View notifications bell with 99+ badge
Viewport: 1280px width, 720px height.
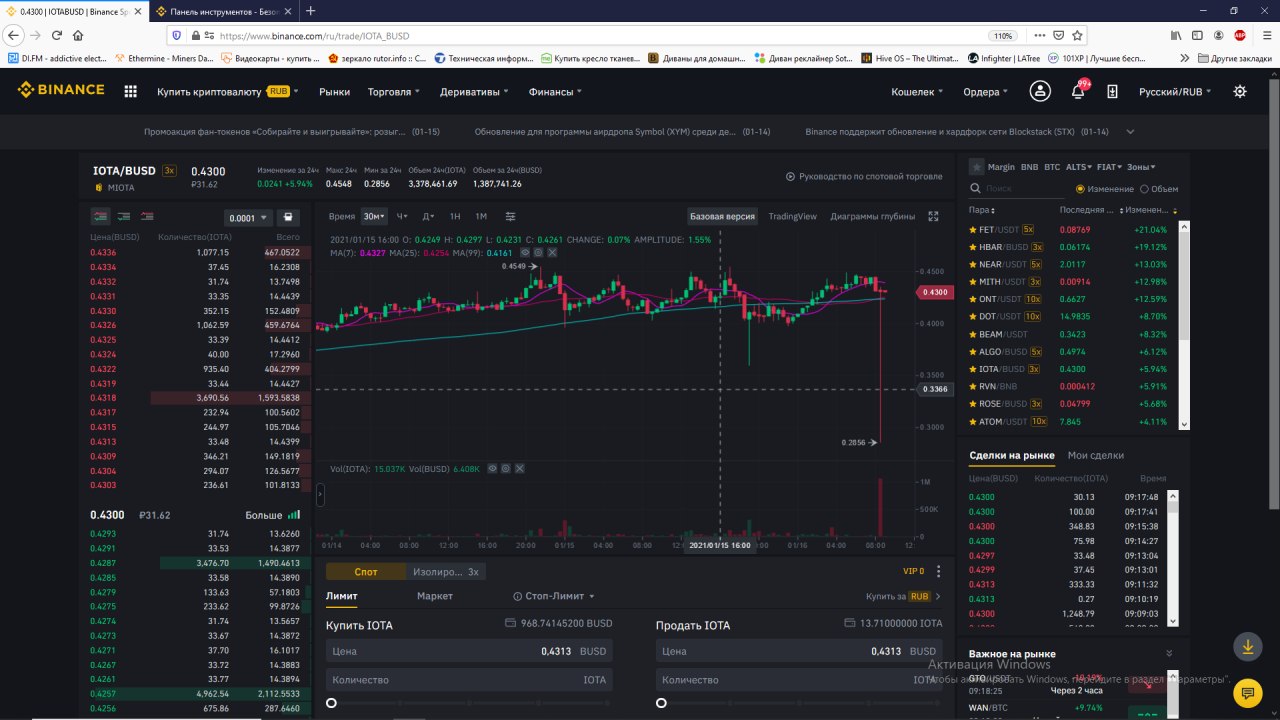coord(1078,91)
